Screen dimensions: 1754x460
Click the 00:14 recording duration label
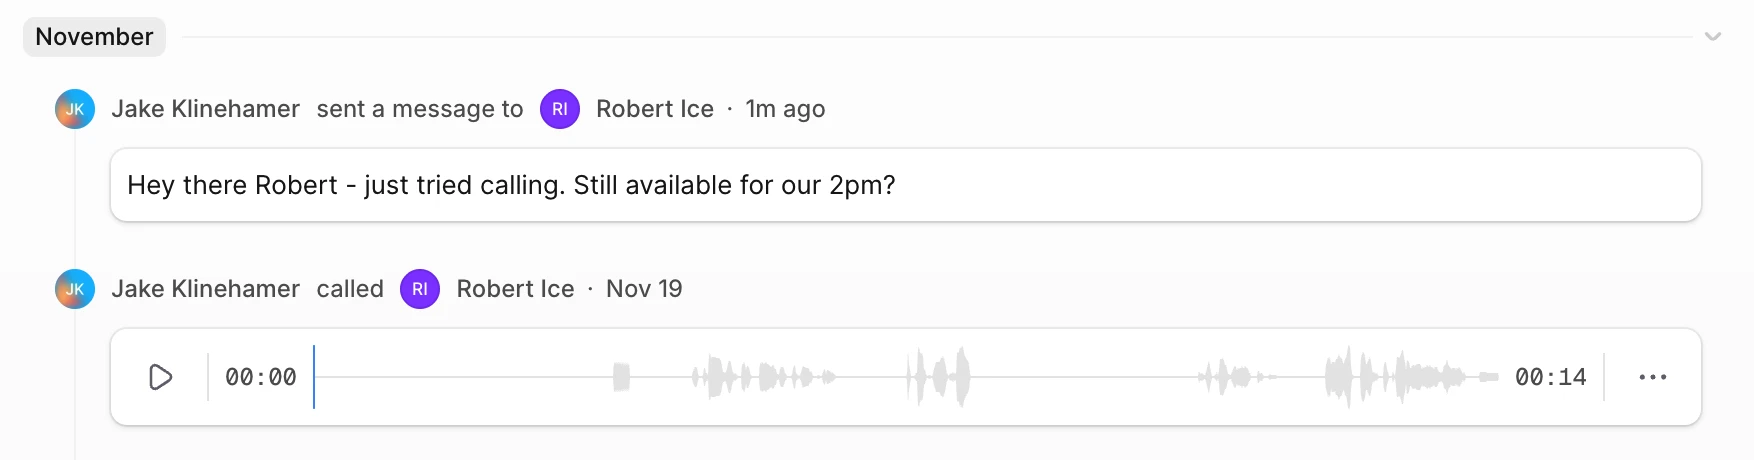[1550, 377]
